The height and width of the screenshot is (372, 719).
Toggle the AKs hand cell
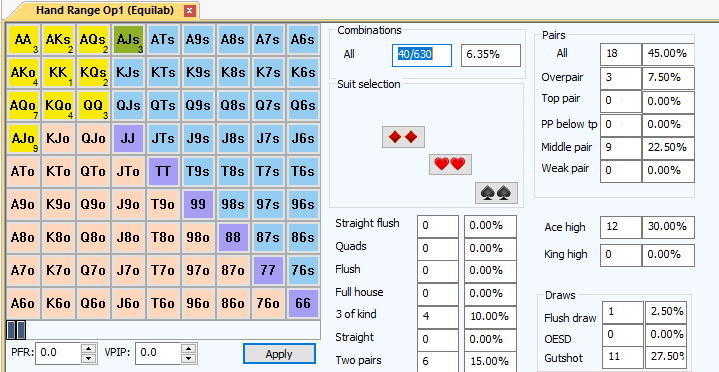(58, 39)
